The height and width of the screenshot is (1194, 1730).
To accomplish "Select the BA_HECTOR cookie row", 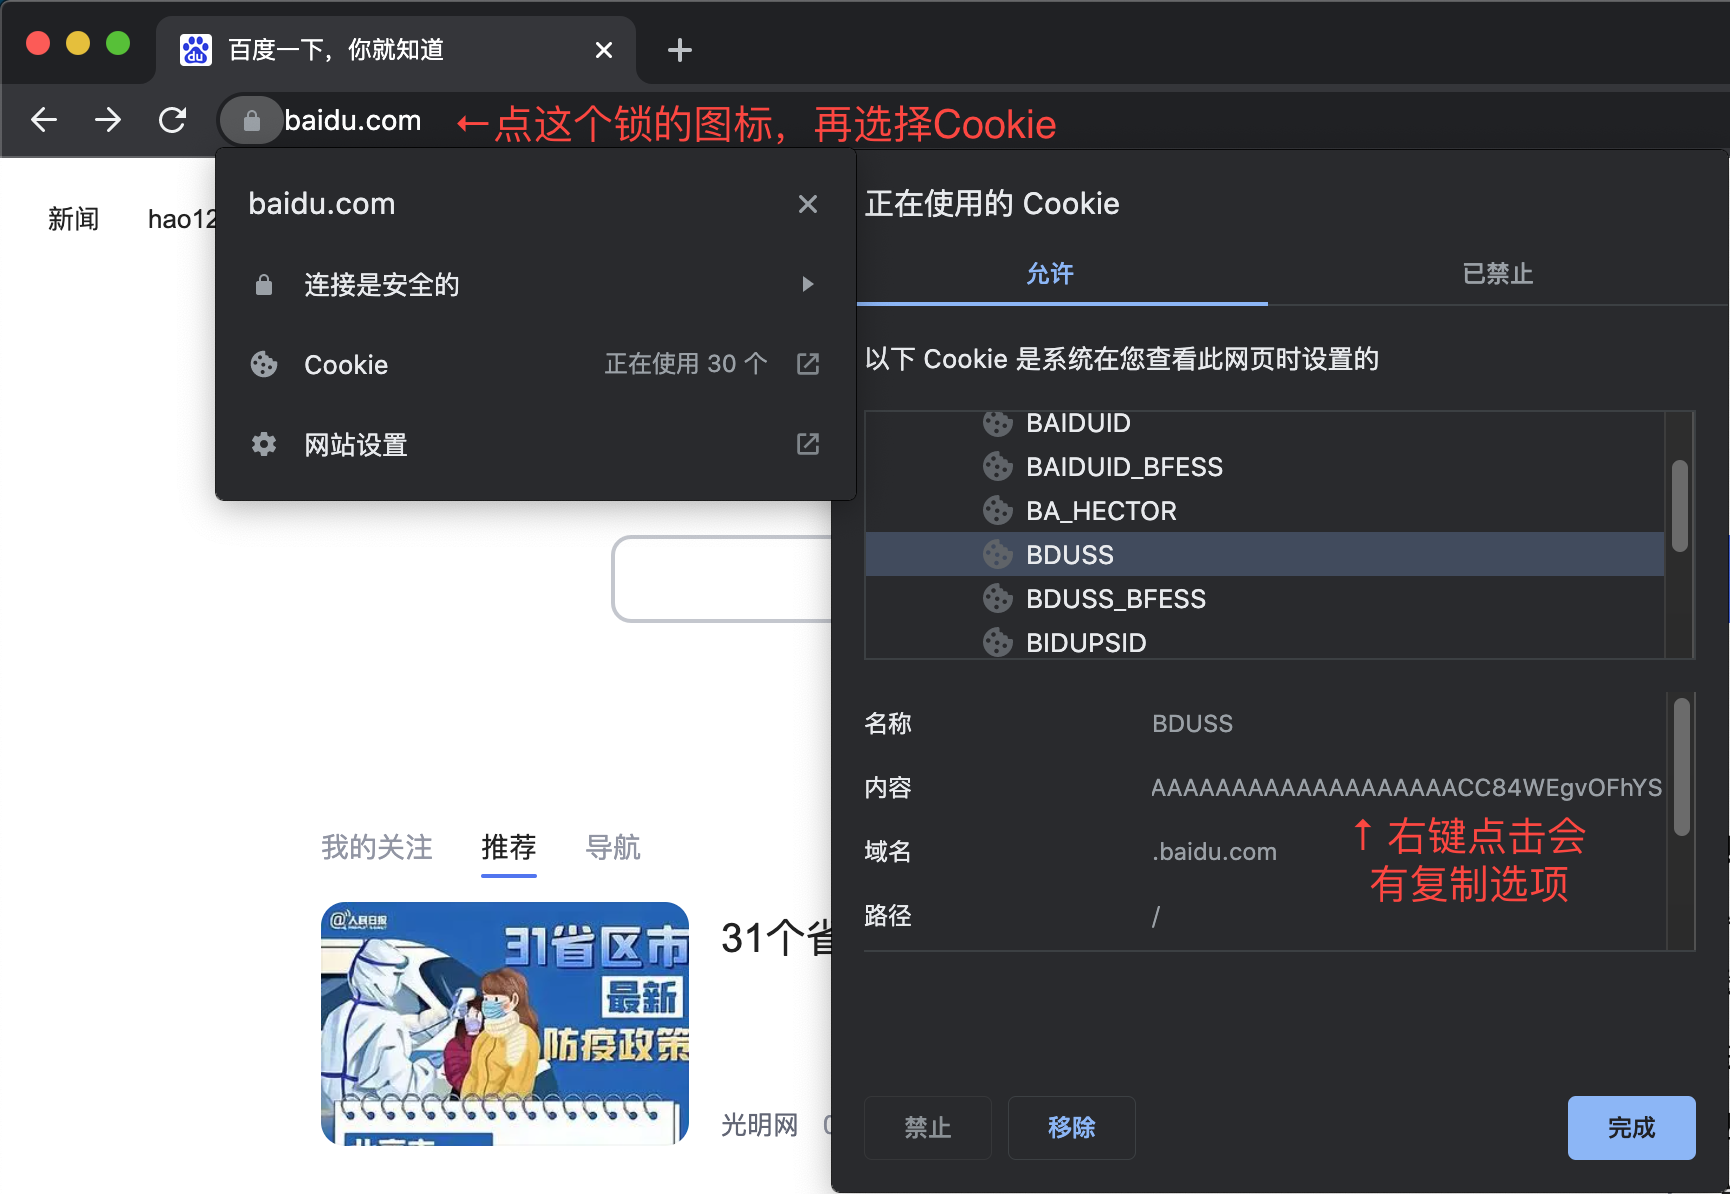I will tap(1264, 511).
